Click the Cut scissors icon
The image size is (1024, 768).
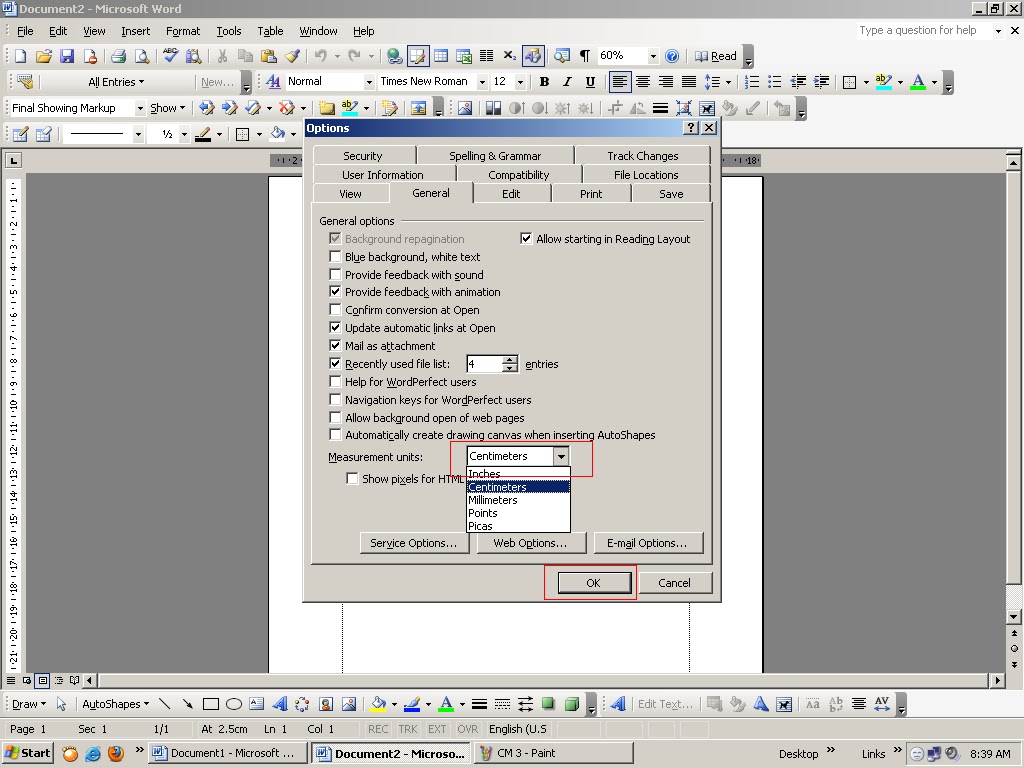pyautogui.click(x=222, y=56)
